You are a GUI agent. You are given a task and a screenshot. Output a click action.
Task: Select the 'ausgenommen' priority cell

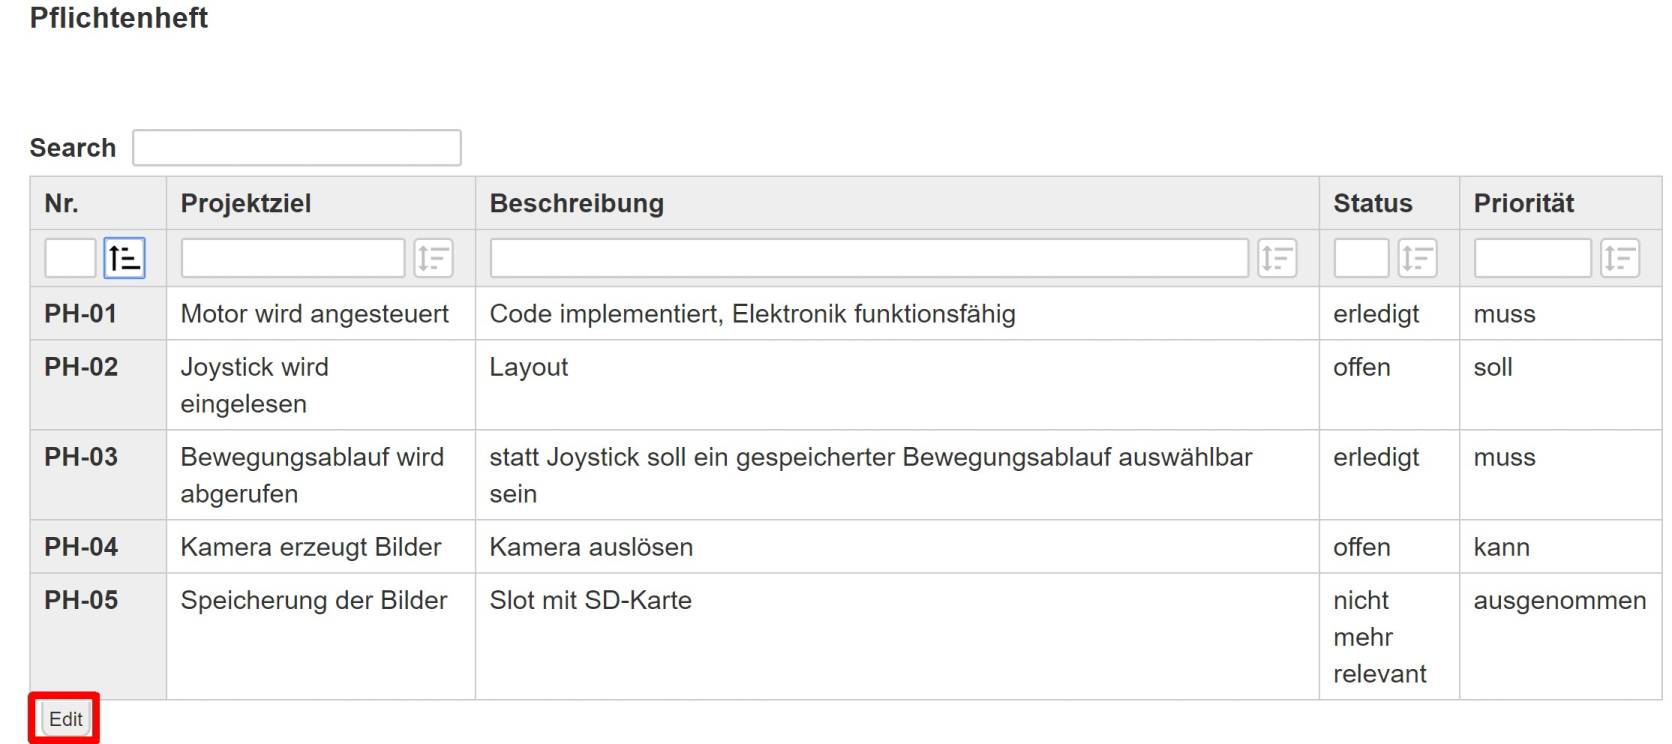(x=1559, y=600)
